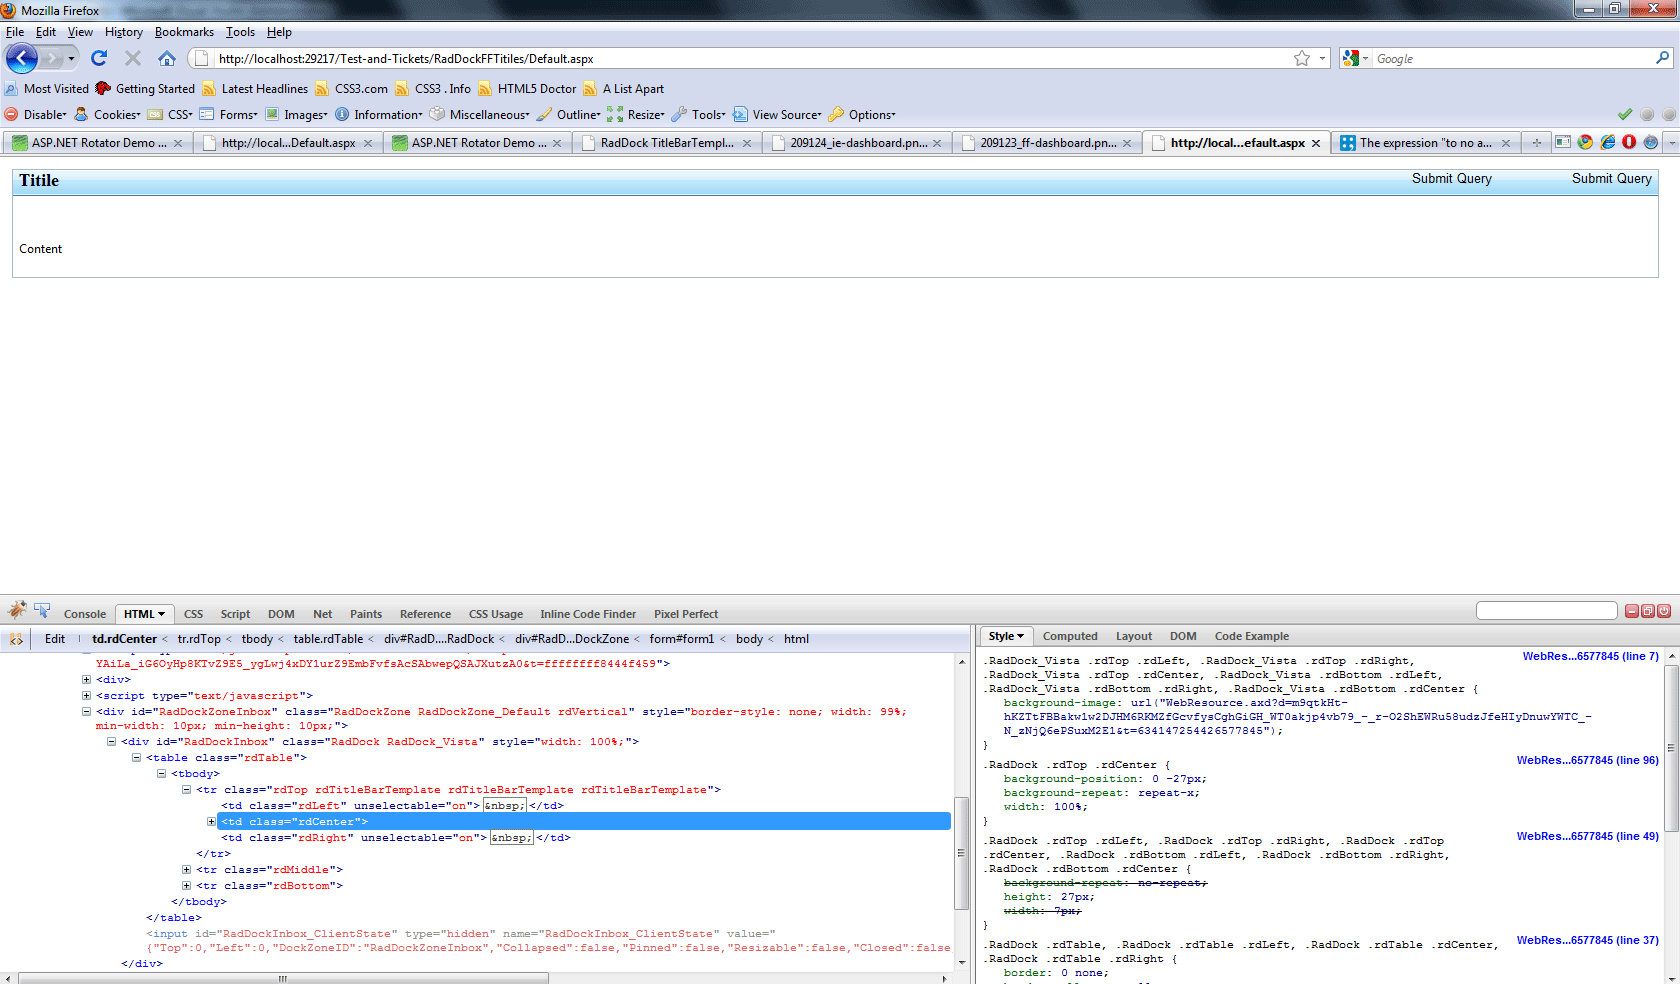Screen dimensions: 1680x984
Task: Click the Firebug search input field
Action: [x=1546, y=611]
